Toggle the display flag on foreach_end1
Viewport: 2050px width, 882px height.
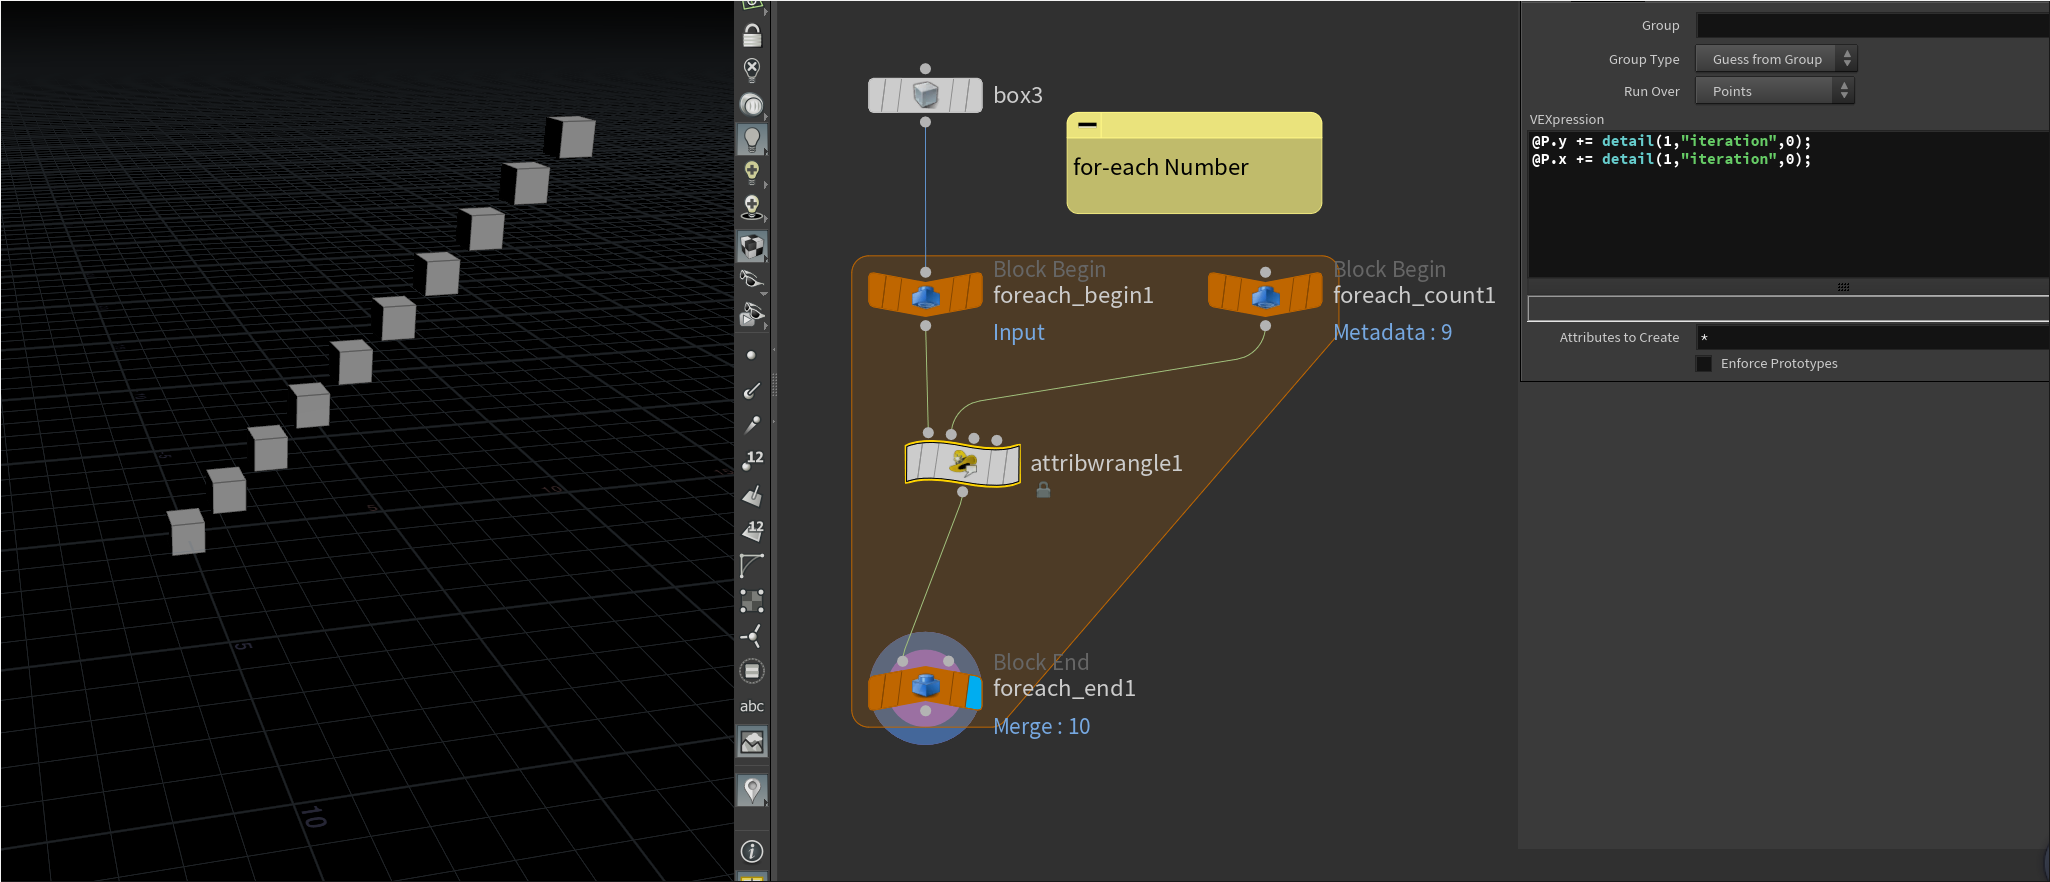point(974,692)
